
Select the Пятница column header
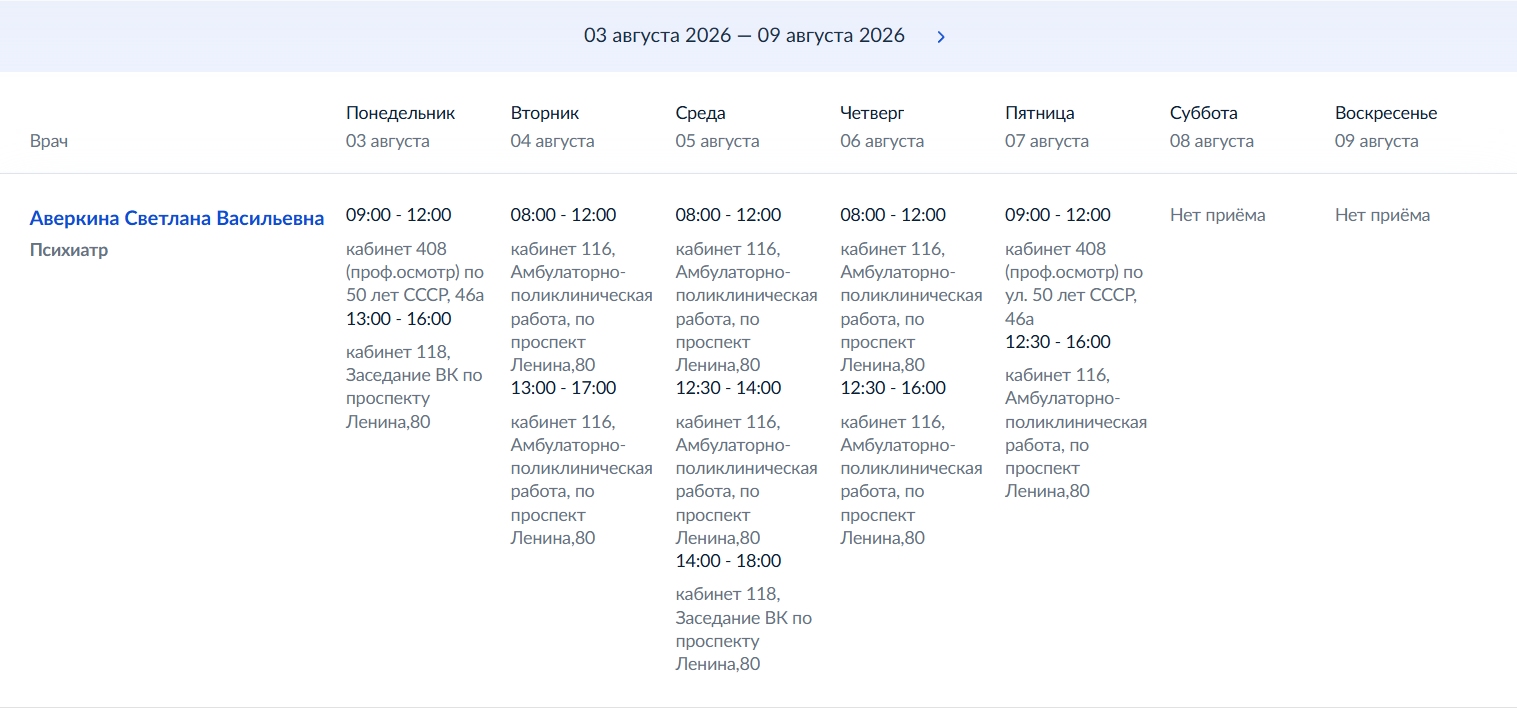pos(1039,113)
